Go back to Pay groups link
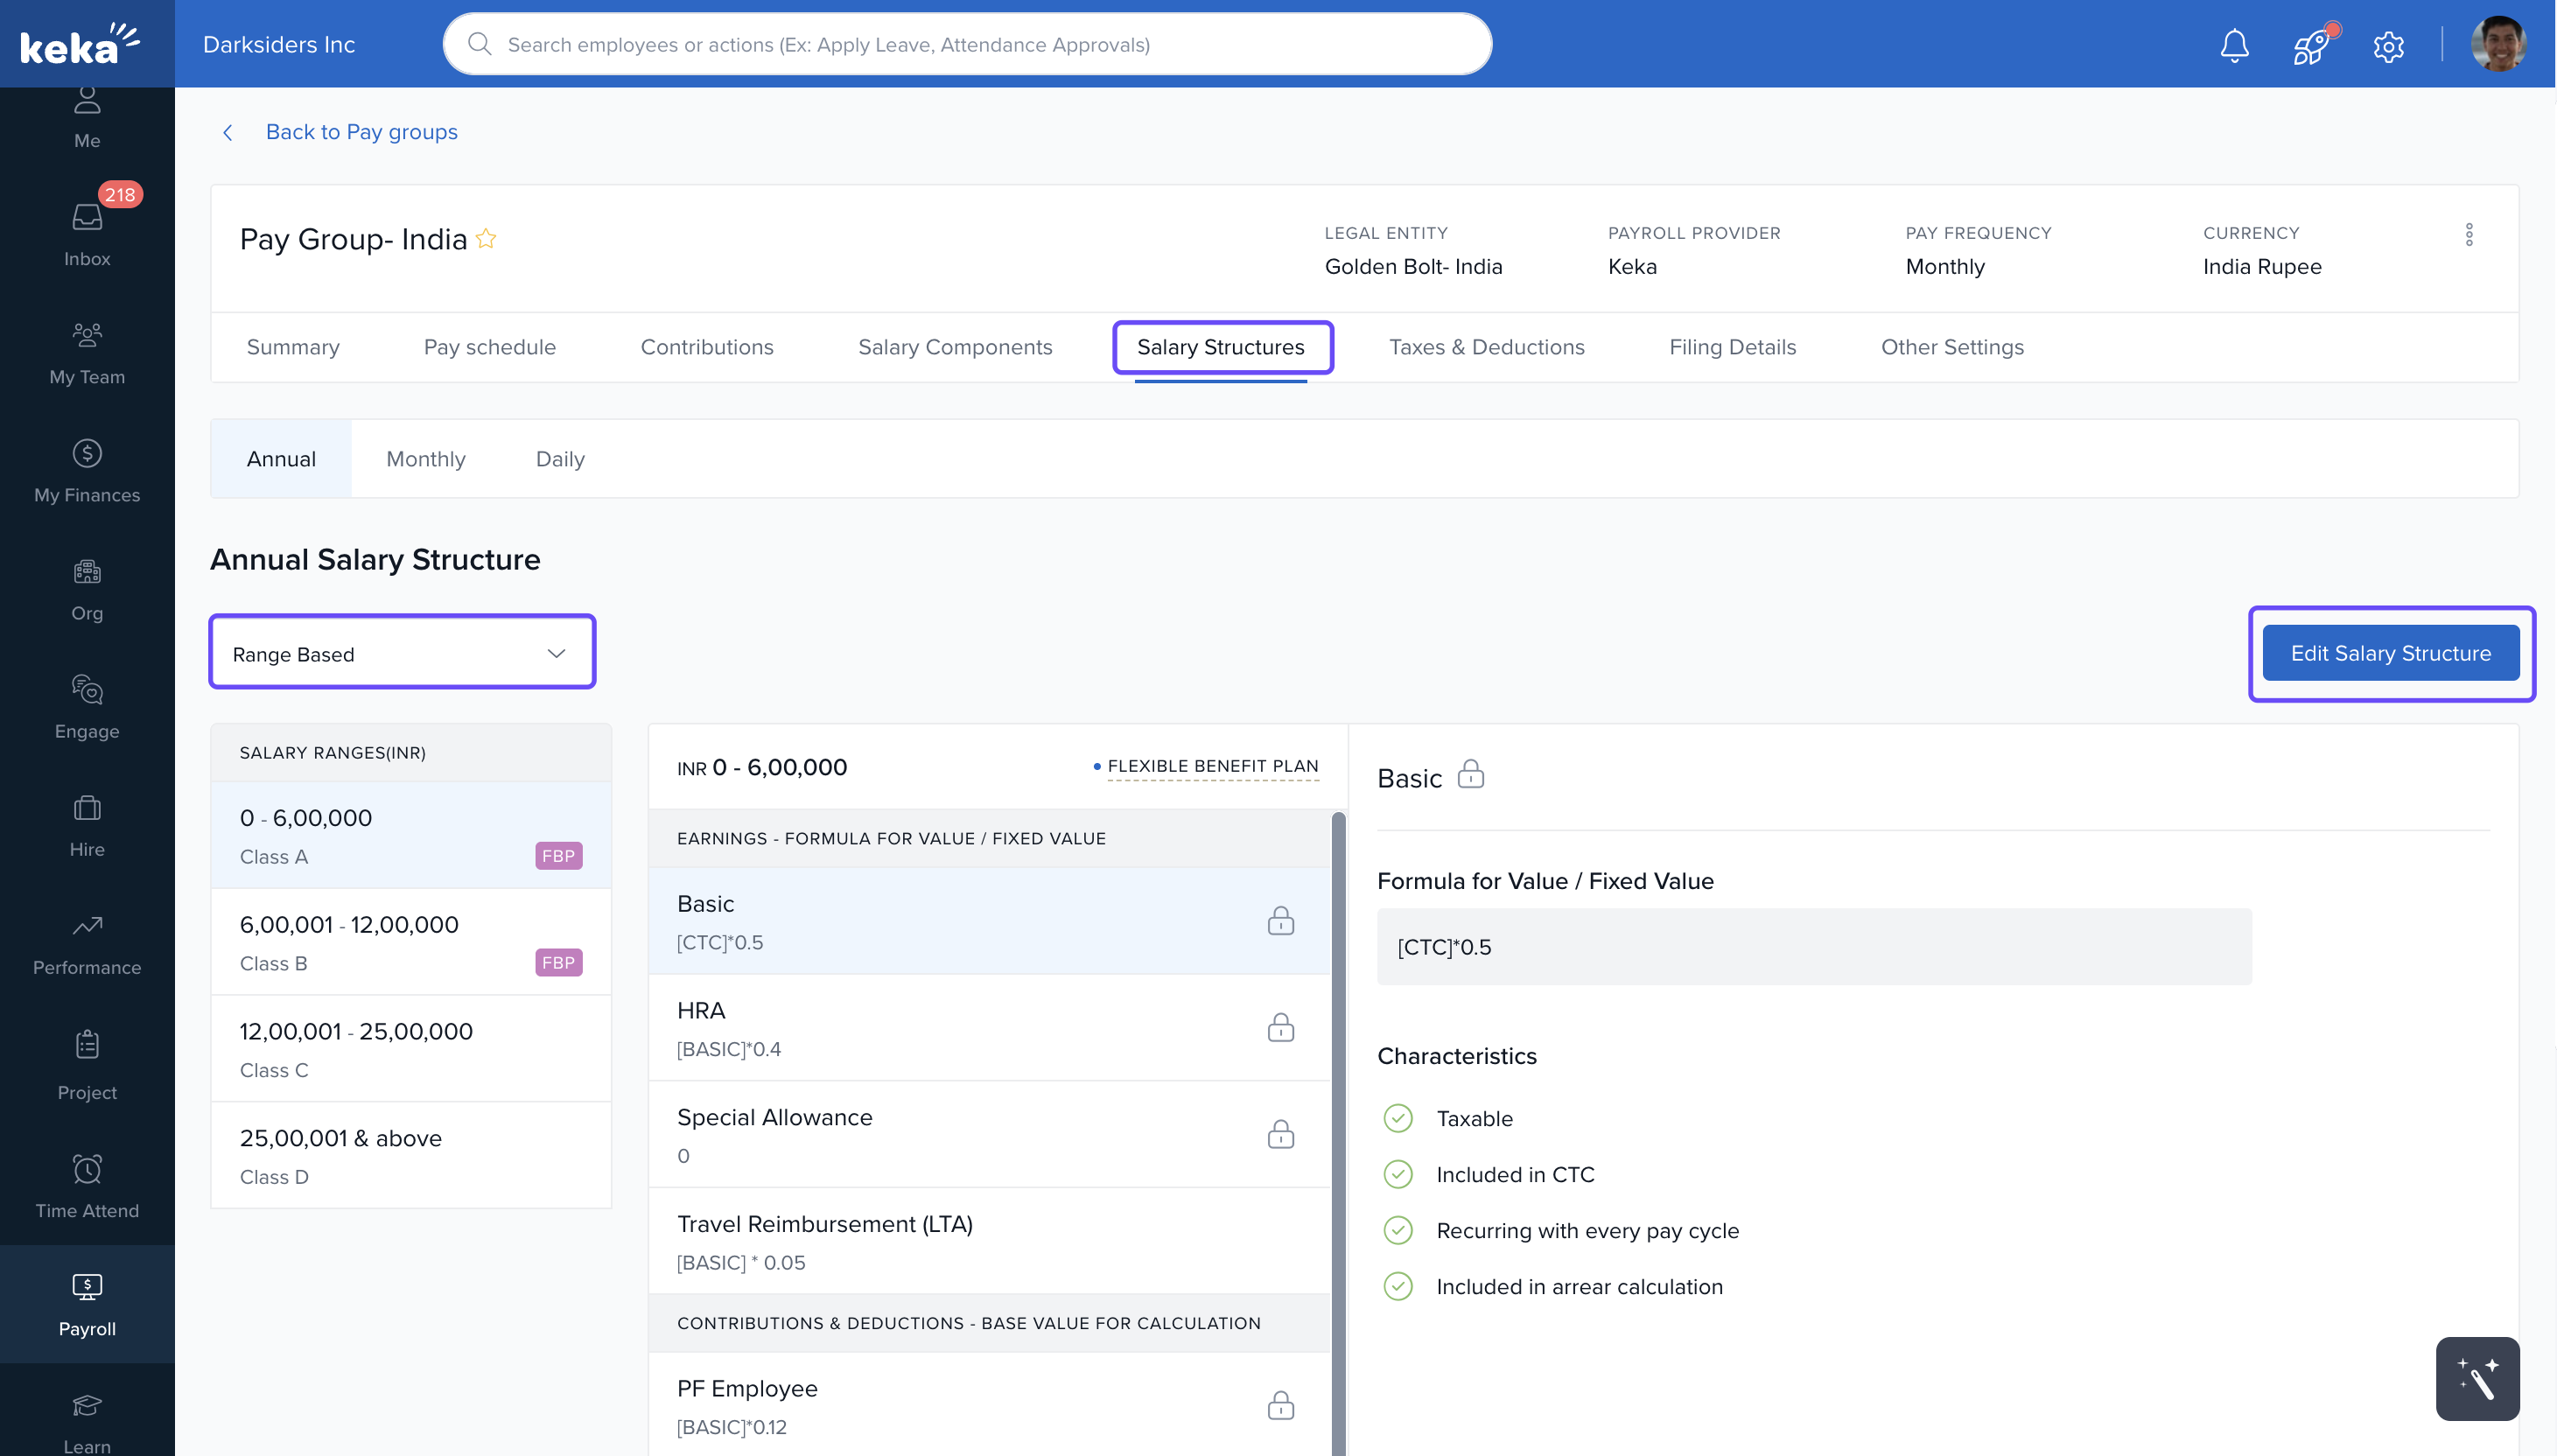 click(x=361, y=132)
